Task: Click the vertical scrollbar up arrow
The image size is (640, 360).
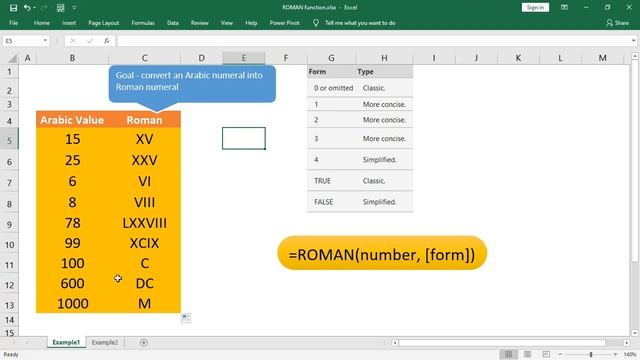Action: pyautogui.click(x=635, y=56)
